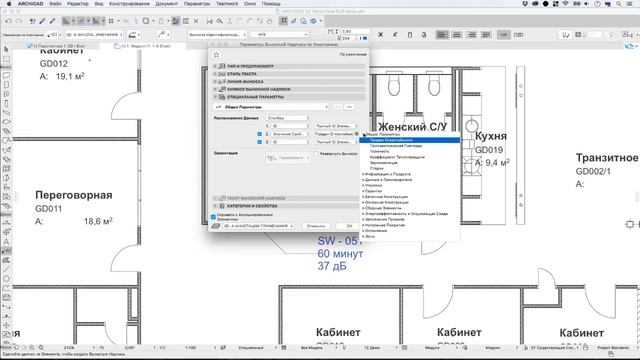Click the favorites star in label settings dialog
Image resolution: width=640 pixels, height=360 pixels.
pos(216,55)
